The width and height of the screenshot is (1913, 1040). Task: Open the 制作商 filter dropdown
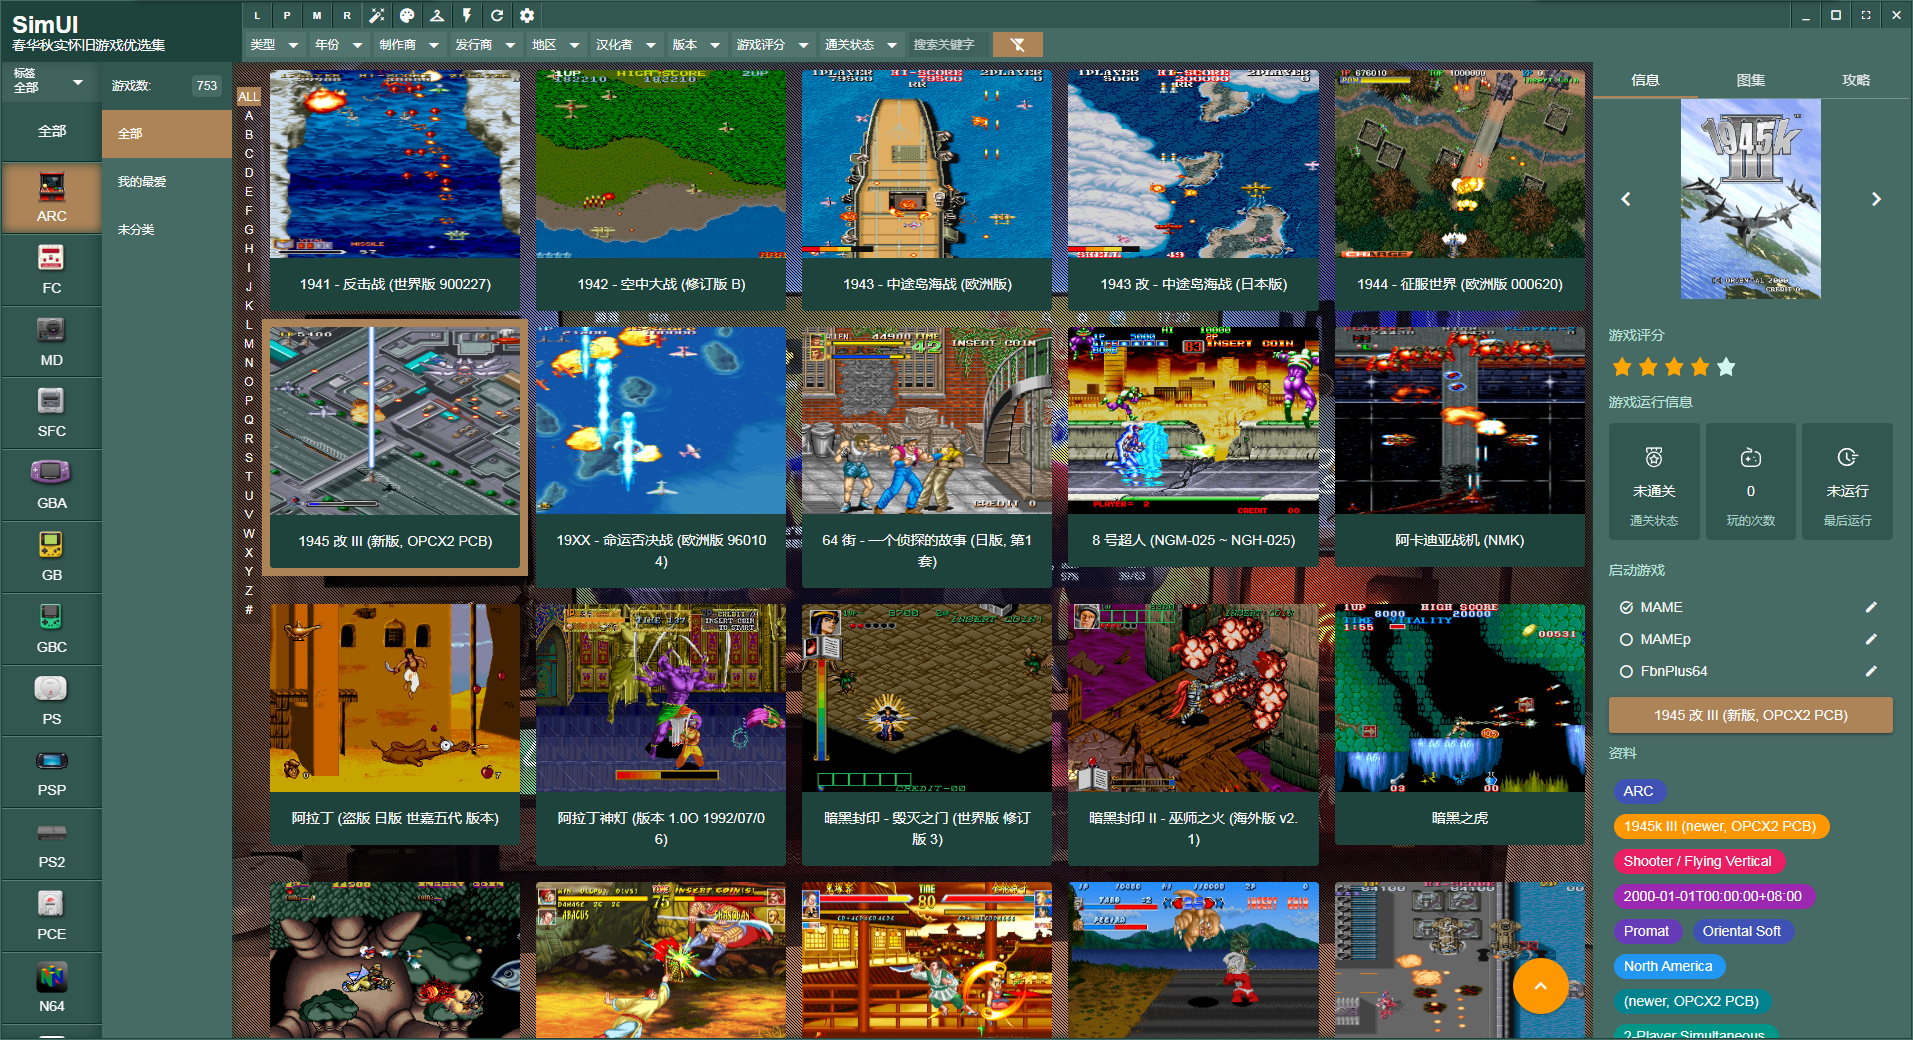(x=408, y=44)
